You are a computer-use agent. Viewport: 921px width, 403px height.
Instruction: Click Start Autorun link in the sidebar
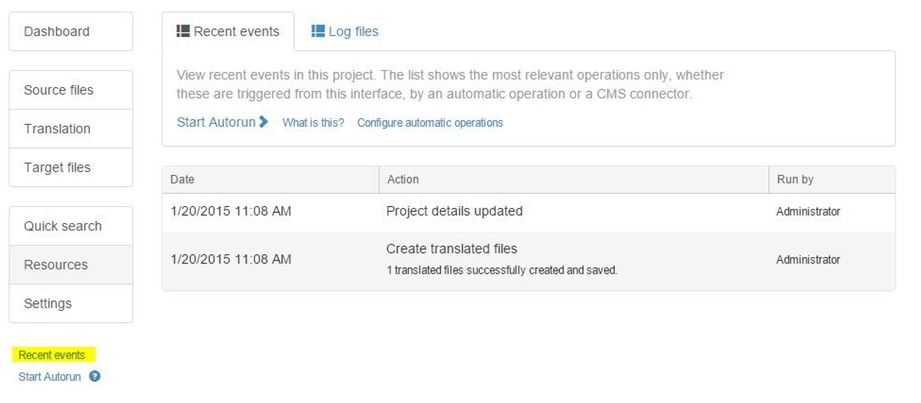50,377
